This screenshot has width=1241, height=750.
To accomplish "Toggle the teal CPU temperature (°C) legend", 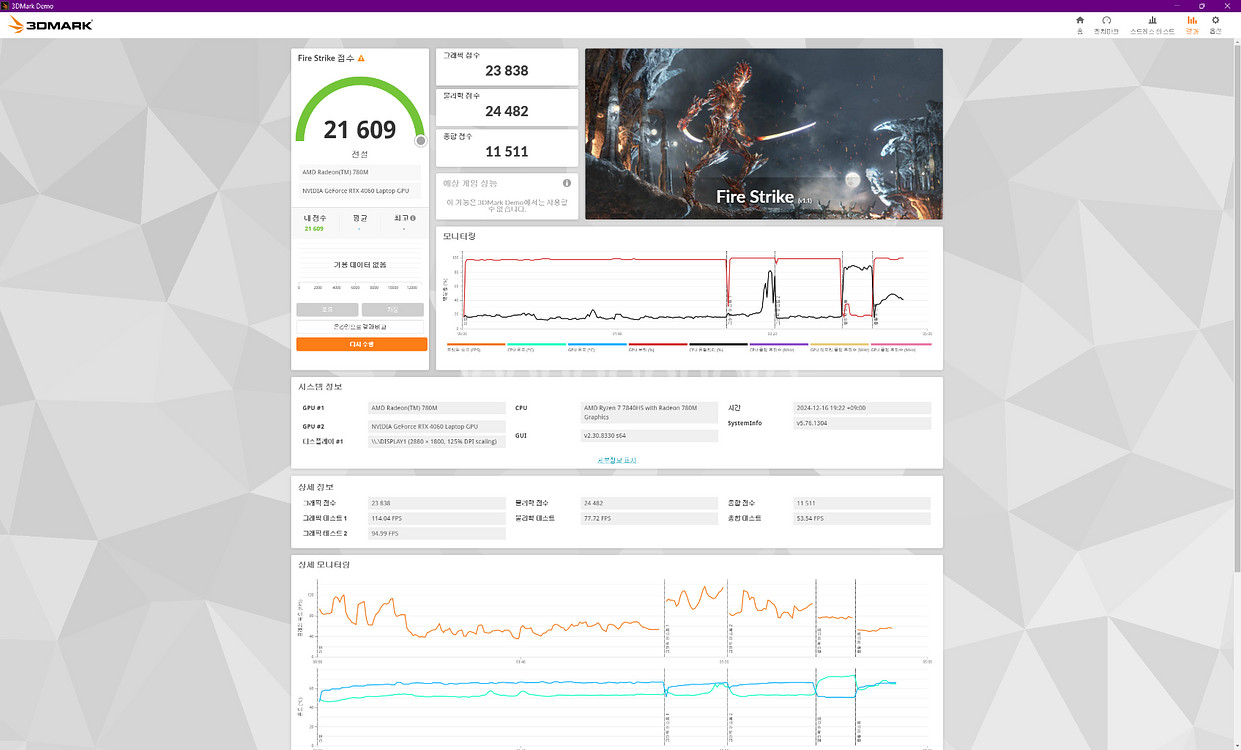I will pos(536,346).
